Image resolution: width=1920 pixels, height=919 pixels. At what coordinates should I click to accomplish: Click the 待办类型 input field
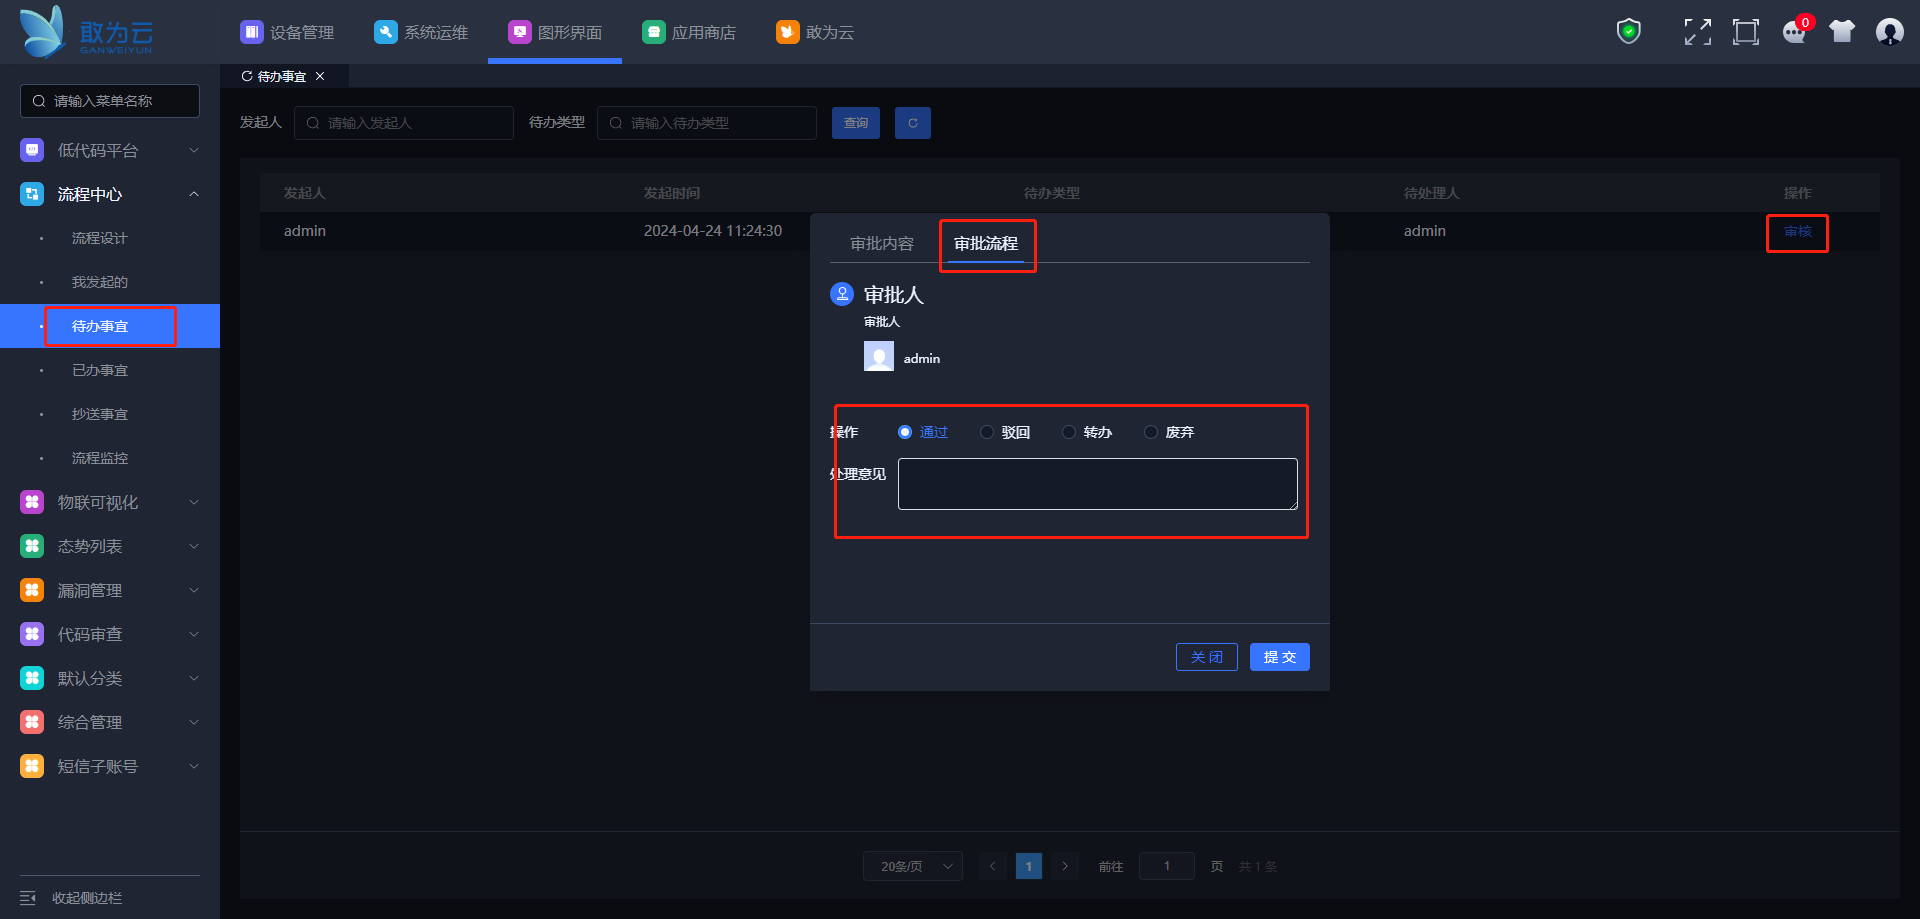(x=707, y=123)
